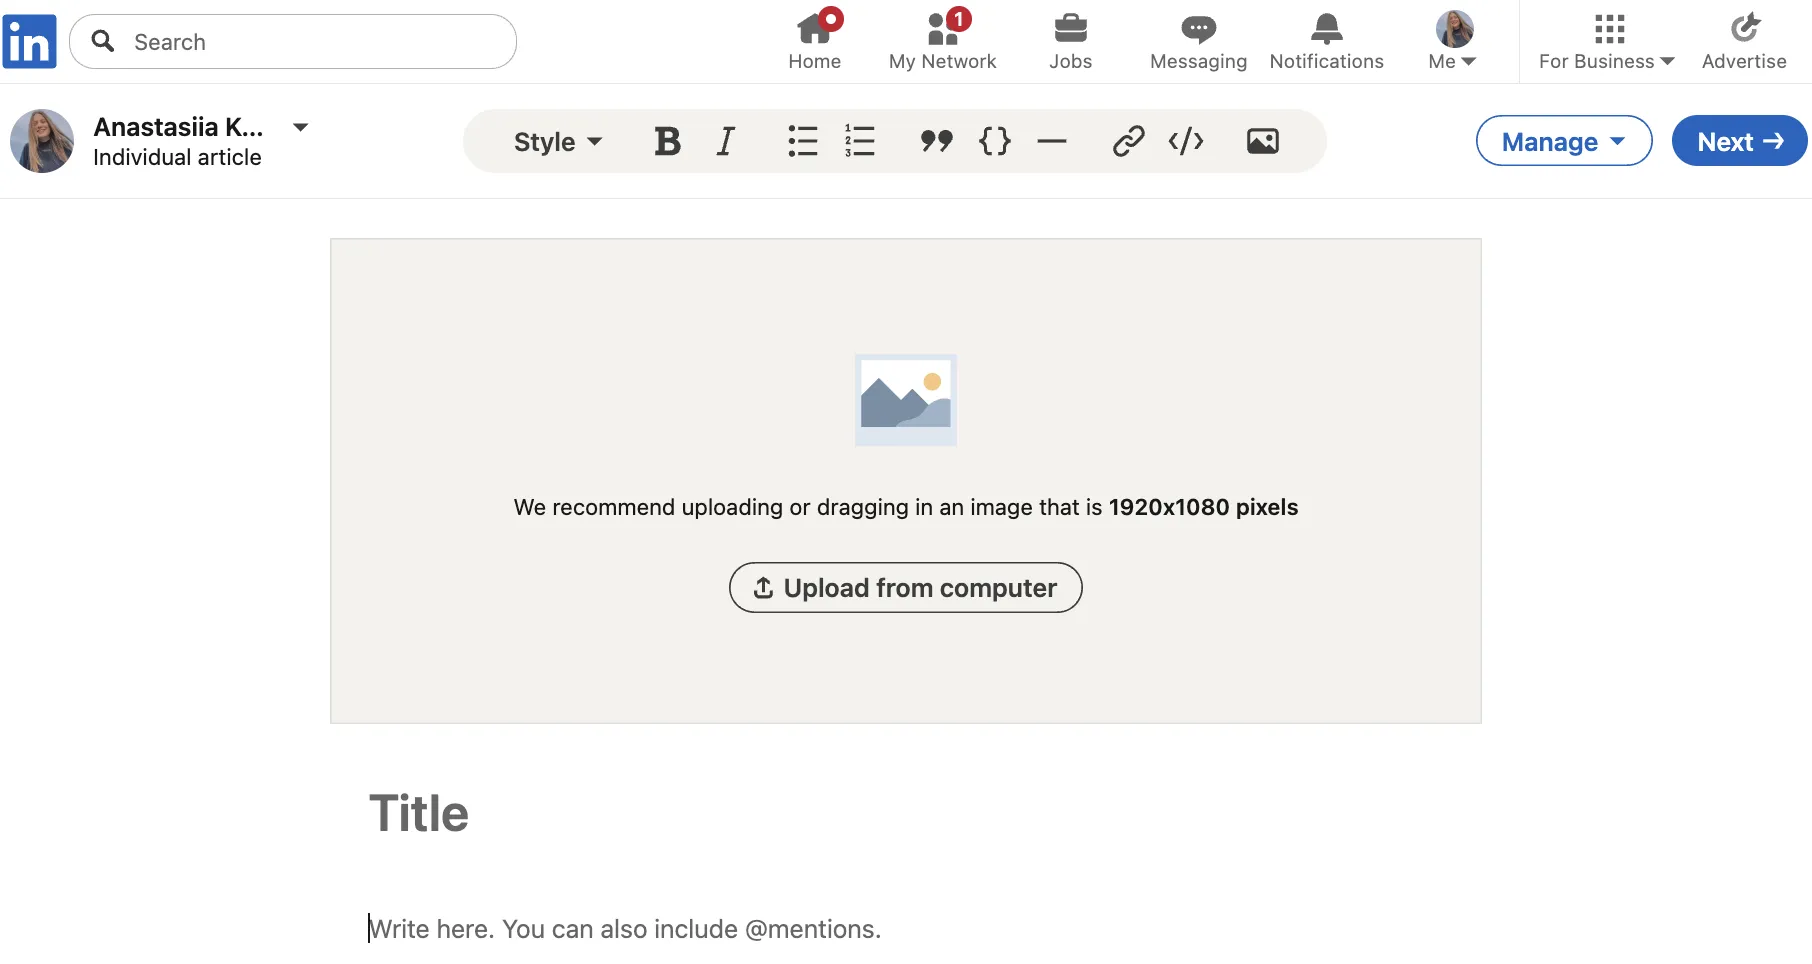The height and width of the screenshot is (964, 1812).
Task: Check LinkedIn Notifications
Action: click(1326, 40)
